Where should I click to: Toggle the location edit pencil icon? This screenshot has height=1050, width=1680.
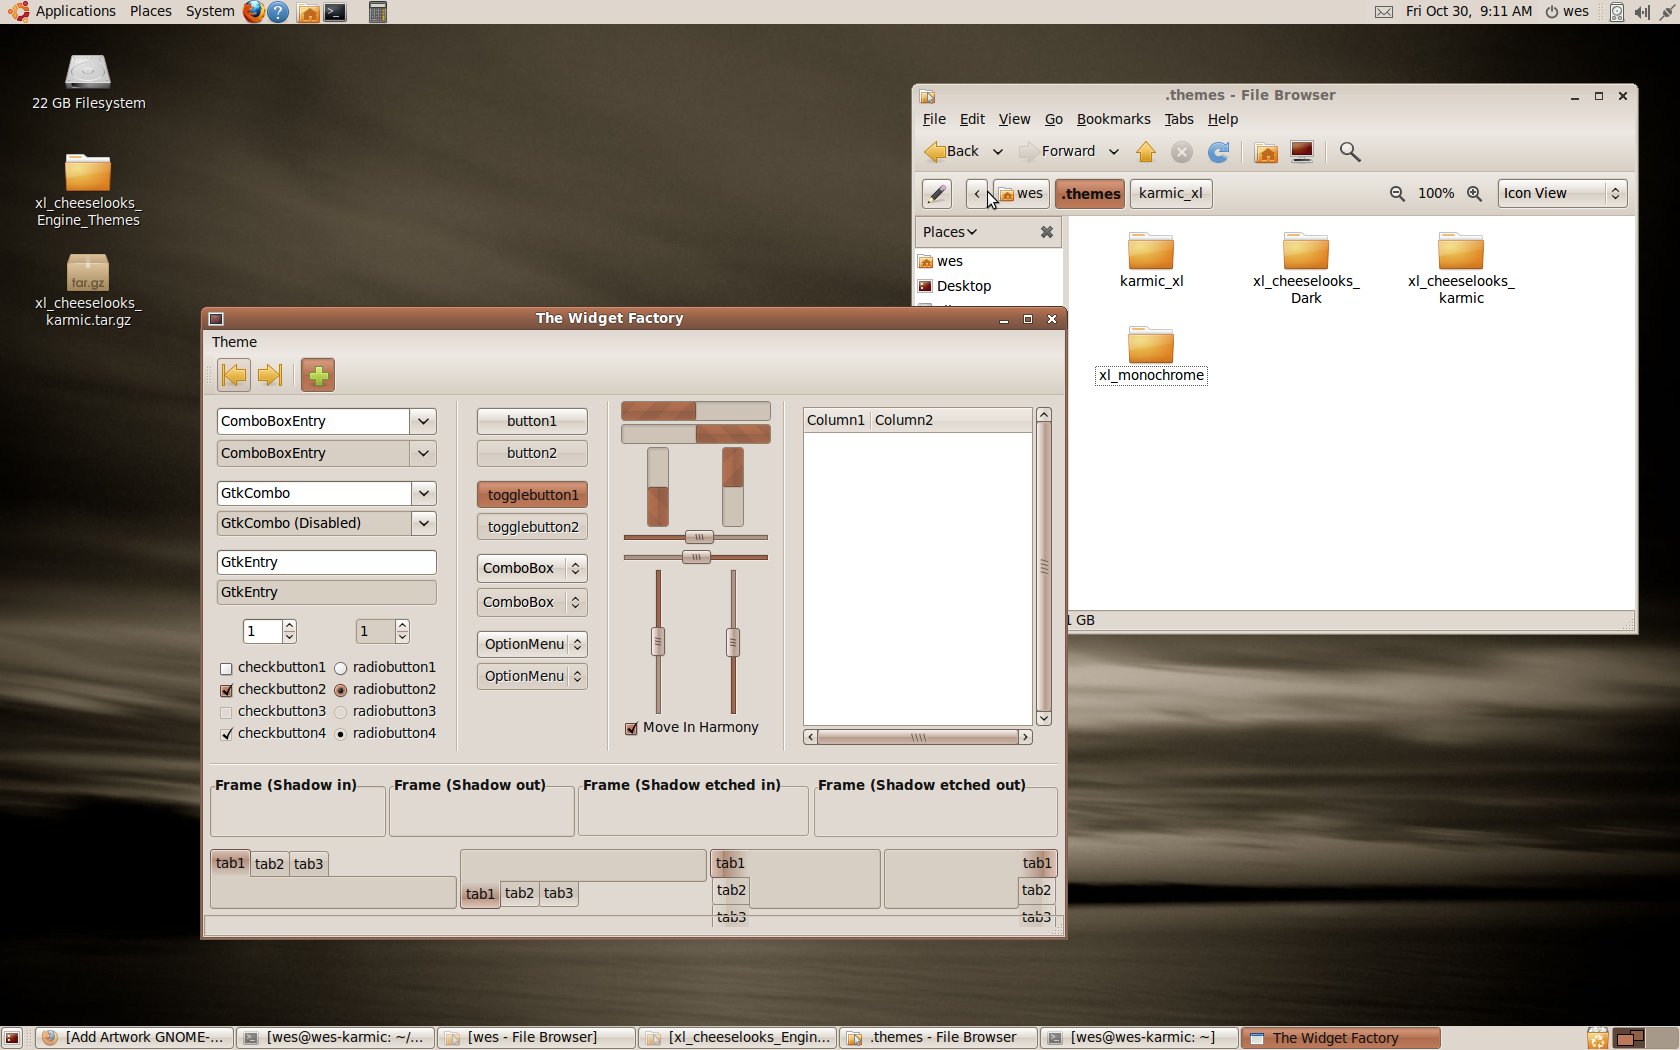click(936, 193)
